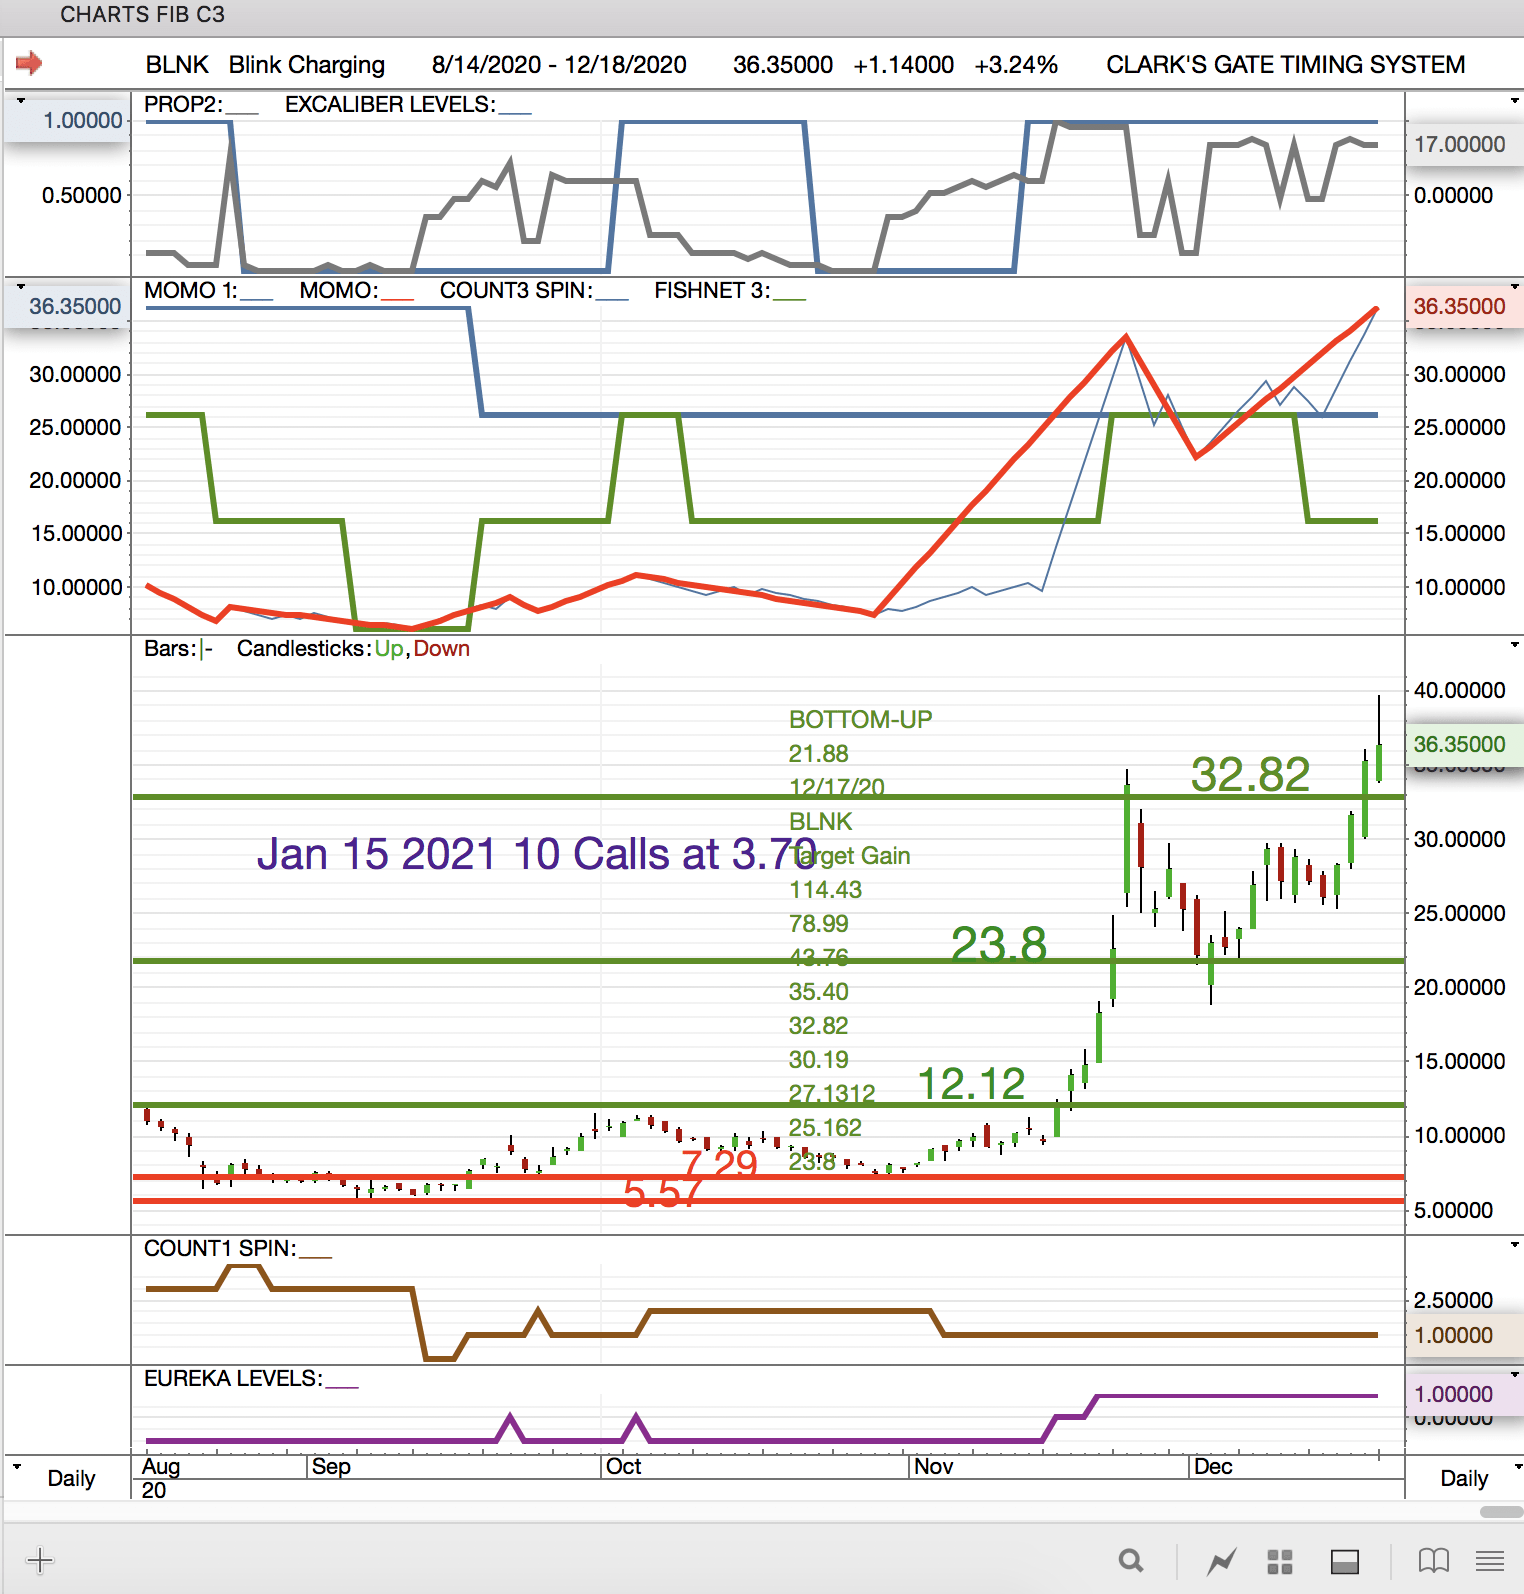Click the Nov label on the time axis
The image size is (1524, 1594).
click(934, 1467)
